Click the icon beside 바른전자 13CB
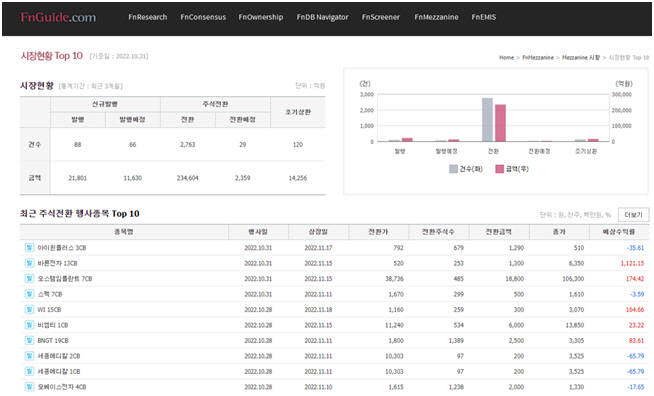Screen dimensions: 654x396 29,263
